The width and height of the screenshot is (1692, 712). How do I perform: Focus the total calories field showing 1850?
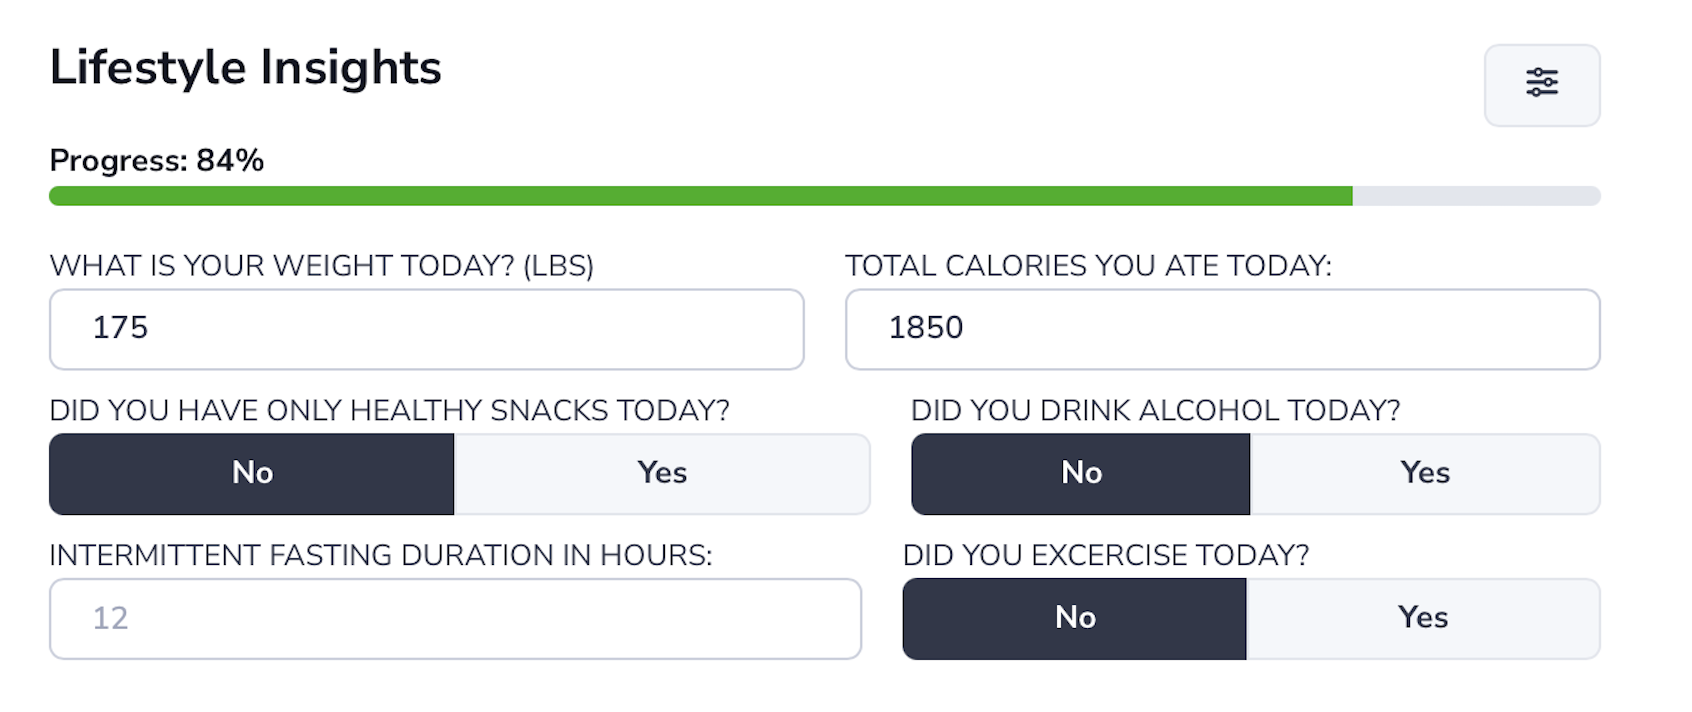coord(1222,329)
